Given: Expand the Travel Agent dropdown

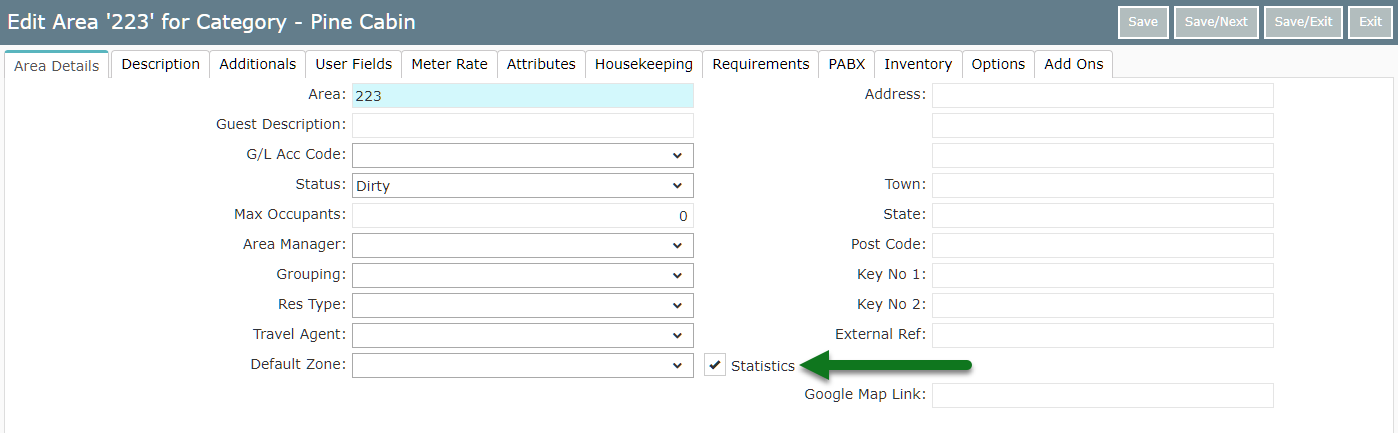Looking at the screenshot, I should (x=522, y=335).
